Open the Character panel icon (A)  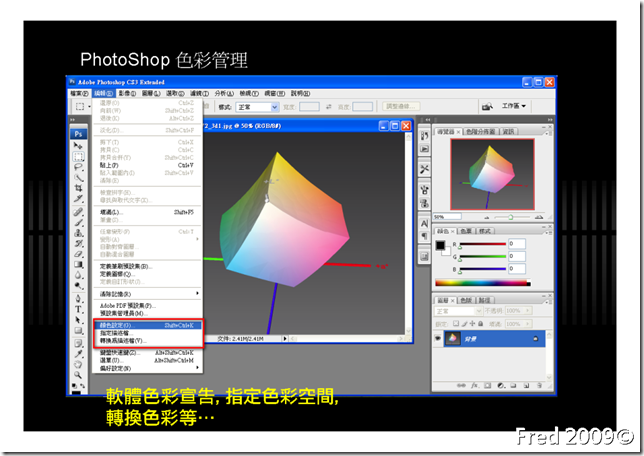424,224
